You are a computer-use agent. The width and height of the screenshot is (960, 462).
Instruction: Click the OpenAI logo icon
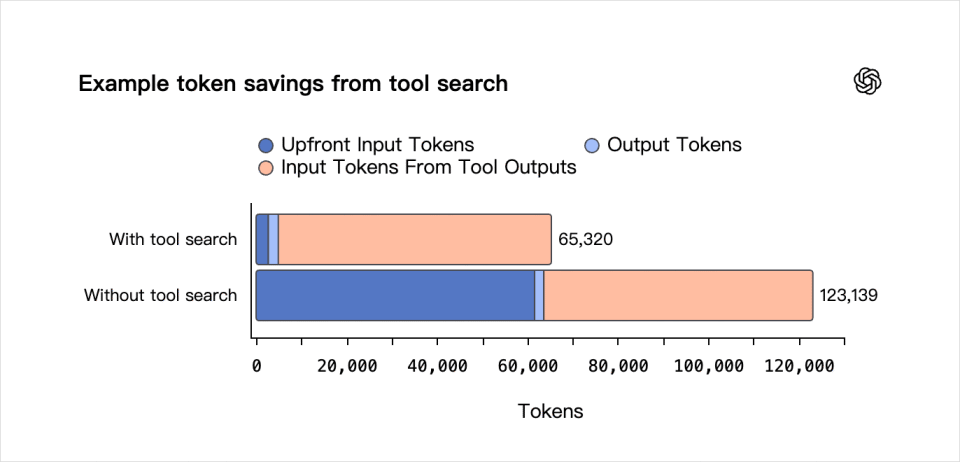[867, 82]
